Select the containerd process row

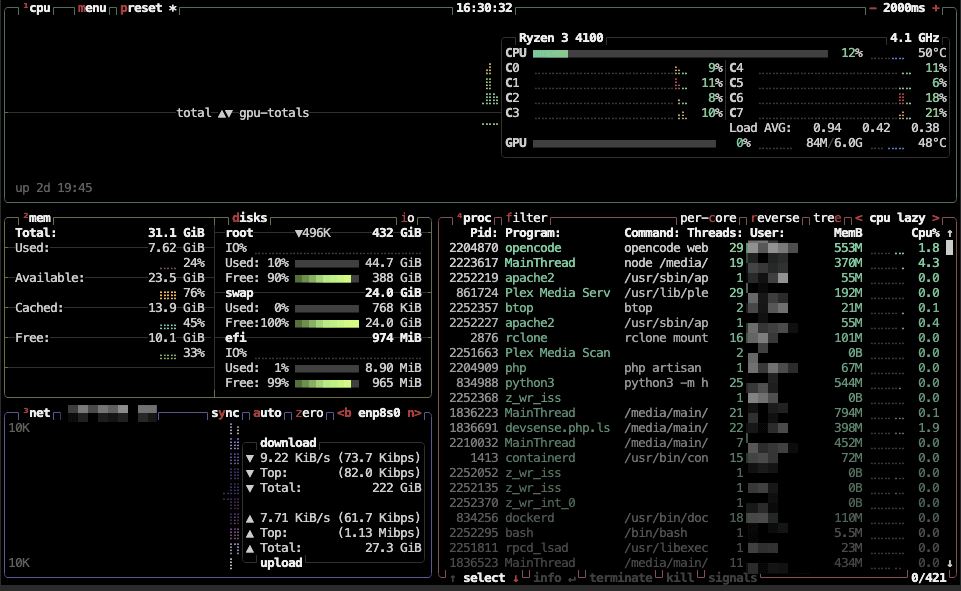[694, 458]
